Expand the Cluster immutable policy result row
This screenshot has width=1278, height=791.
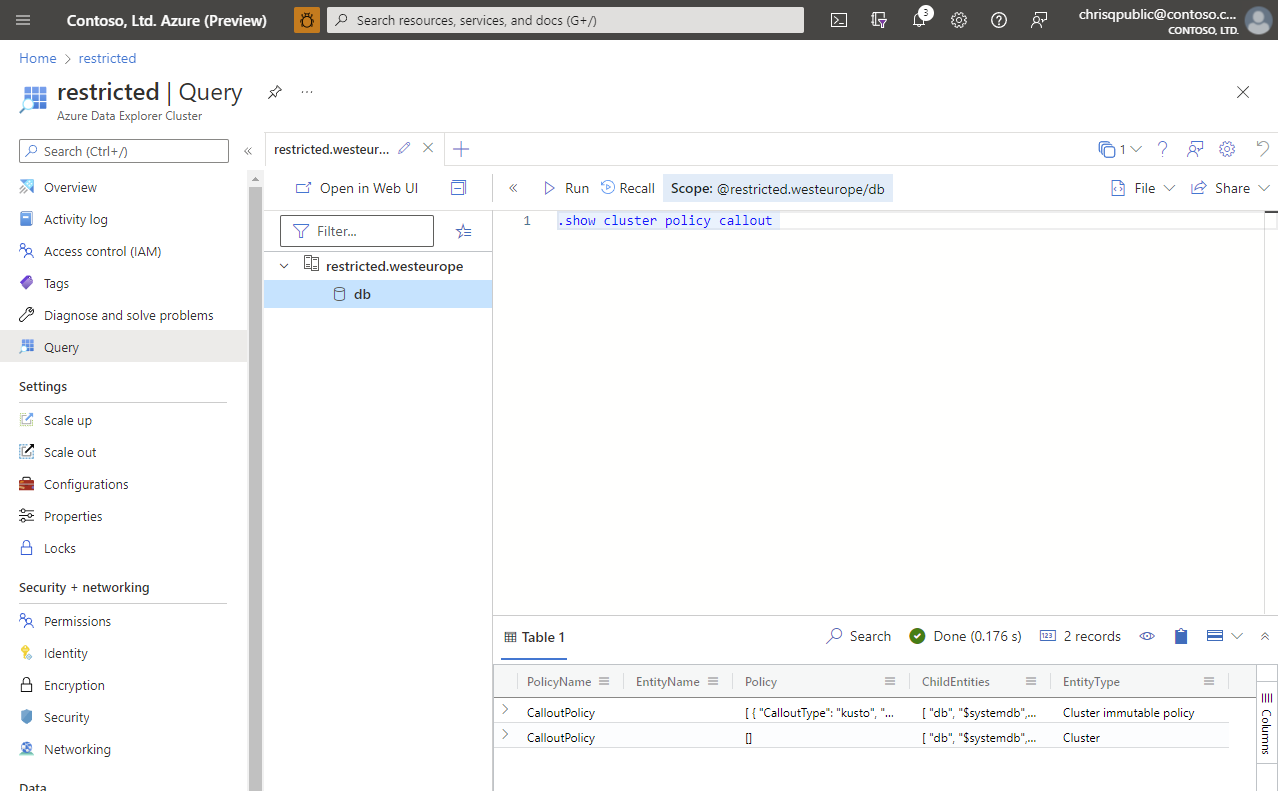pyautogui.click(x=505, y=710)
